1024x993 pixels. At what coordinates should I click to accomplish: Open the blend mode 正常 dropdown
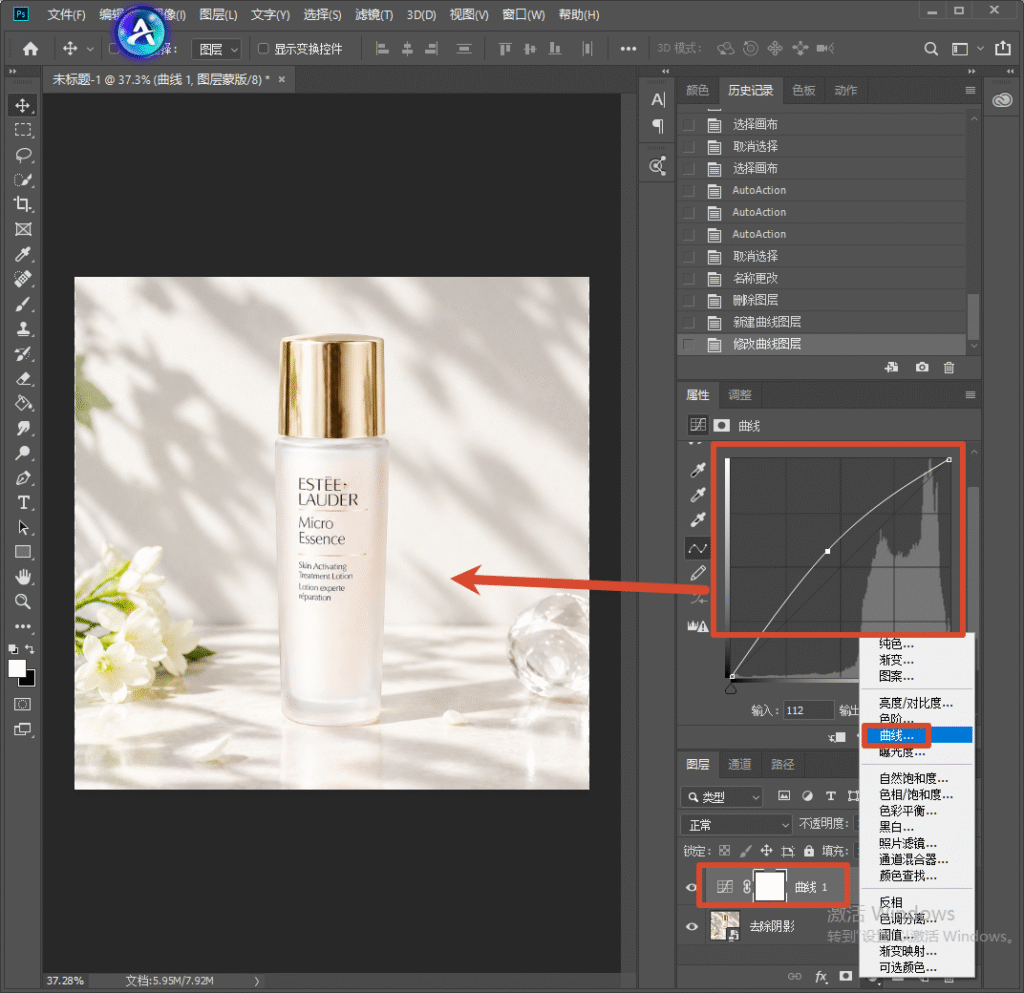pos(736,825)
